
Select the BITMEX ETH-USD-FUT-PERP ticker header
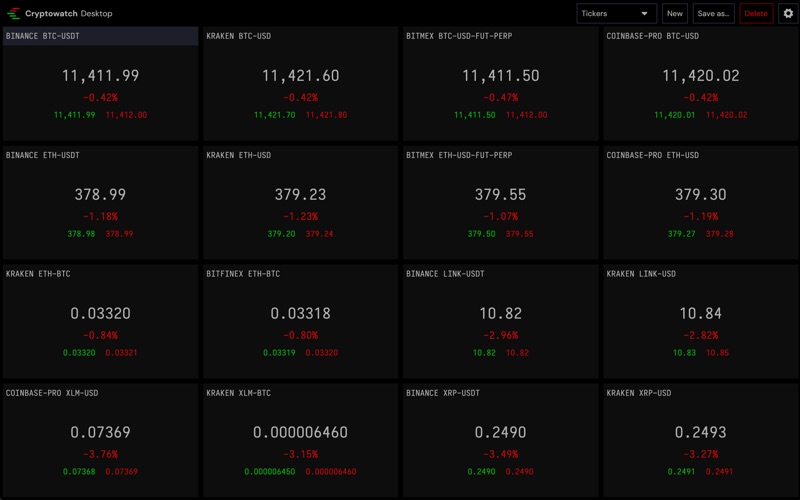click(459, 155)
